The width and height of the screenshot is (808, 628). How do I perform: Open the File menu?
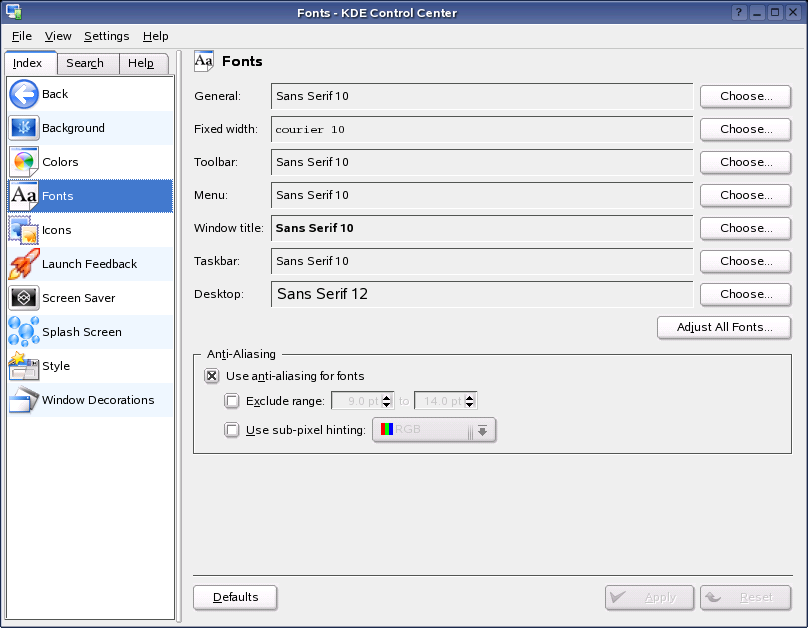pyautogui.click(x=22, y=36)
